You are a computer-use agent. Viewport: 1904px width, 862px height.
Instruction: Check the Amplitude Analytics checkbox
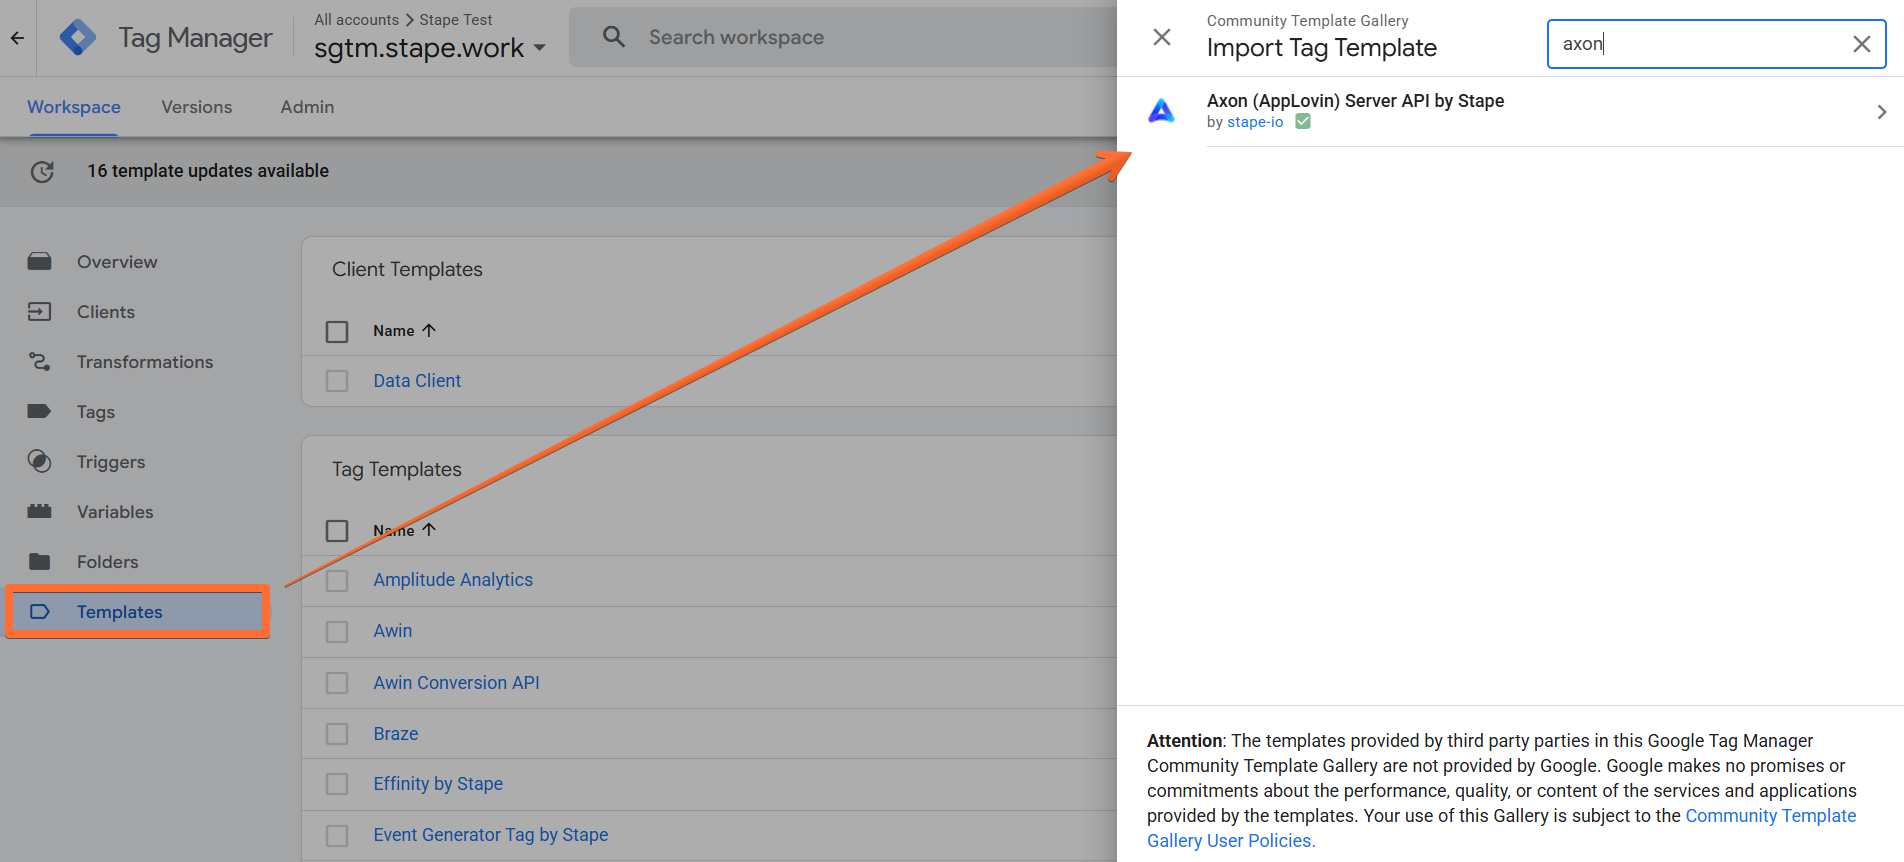tap(337, 580)
